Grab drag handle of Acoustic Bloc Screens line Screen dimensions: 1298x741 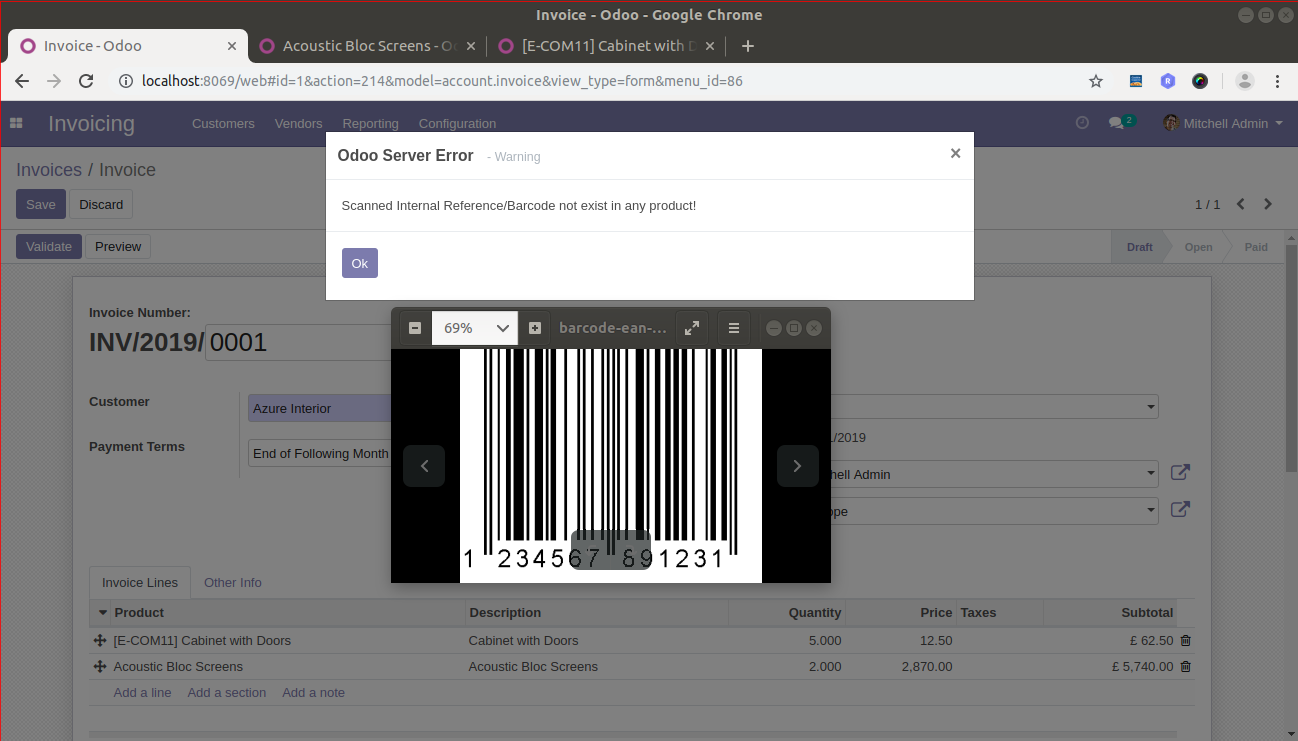point(100,666)
